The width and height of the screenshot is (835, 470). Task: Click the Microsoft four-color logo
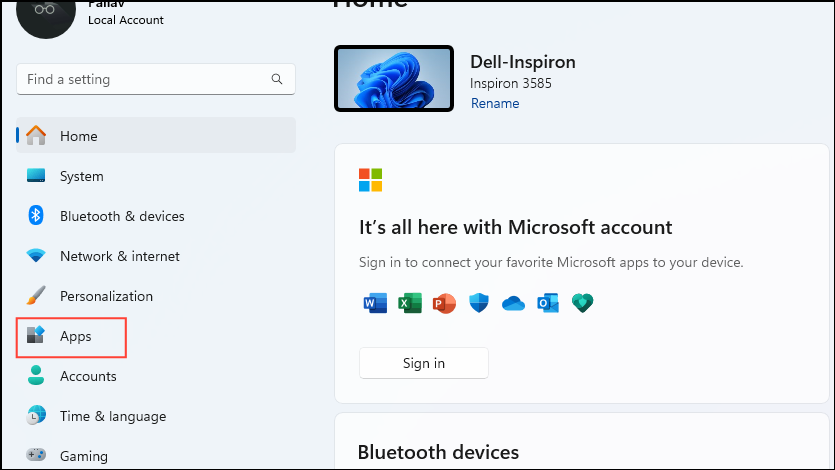coord(371,180)
